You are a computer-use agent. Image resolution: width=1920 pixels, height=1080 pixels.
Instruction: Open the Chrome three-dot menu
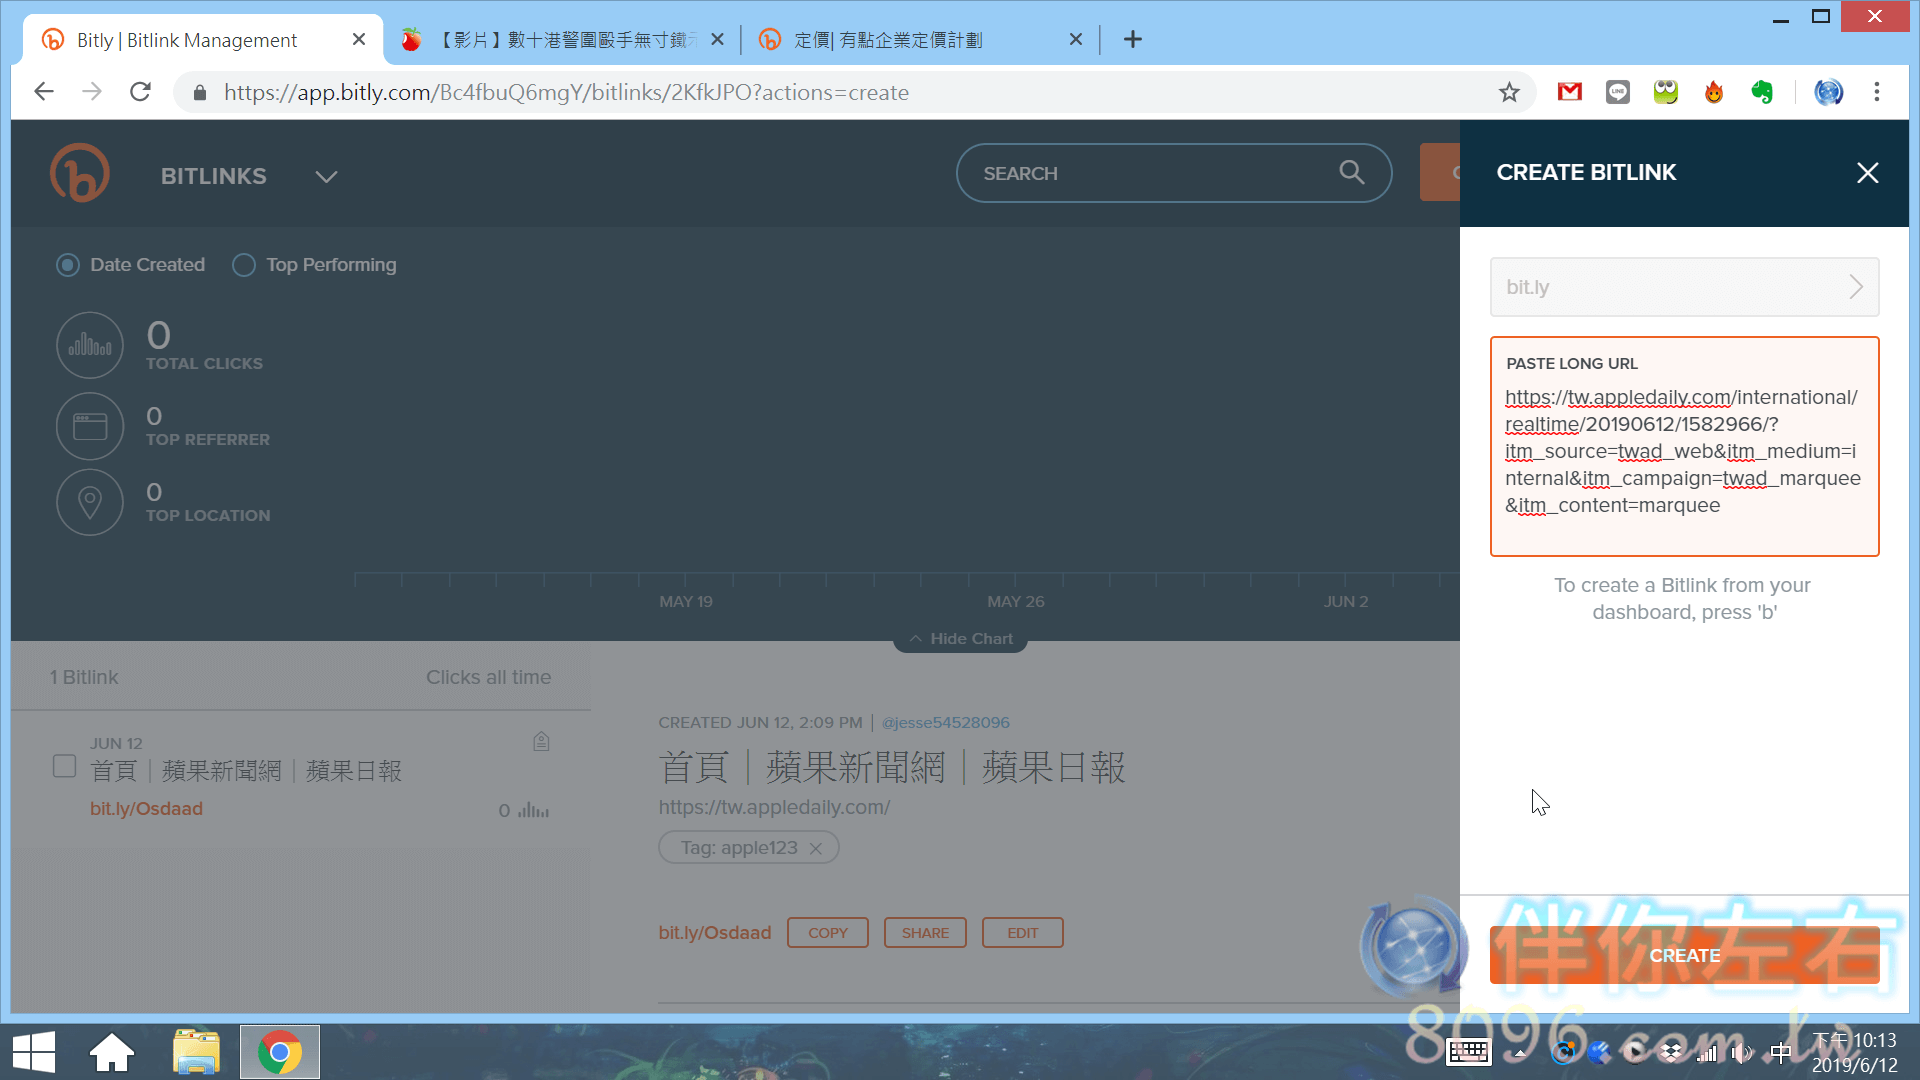1876,92
